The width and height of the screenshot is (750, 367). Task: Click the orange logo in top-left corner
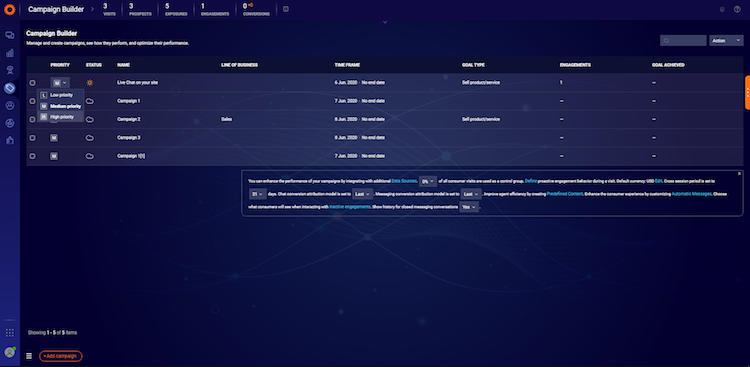click(x=10, y=9)
